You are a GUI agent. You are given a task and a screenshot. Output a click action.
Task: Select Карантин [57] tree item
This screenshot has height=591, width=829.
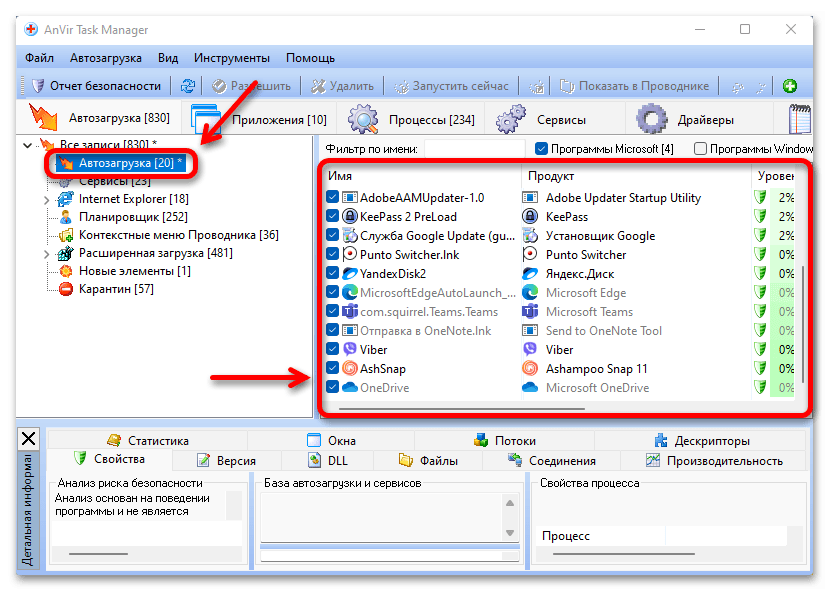(x=116, y=289)
